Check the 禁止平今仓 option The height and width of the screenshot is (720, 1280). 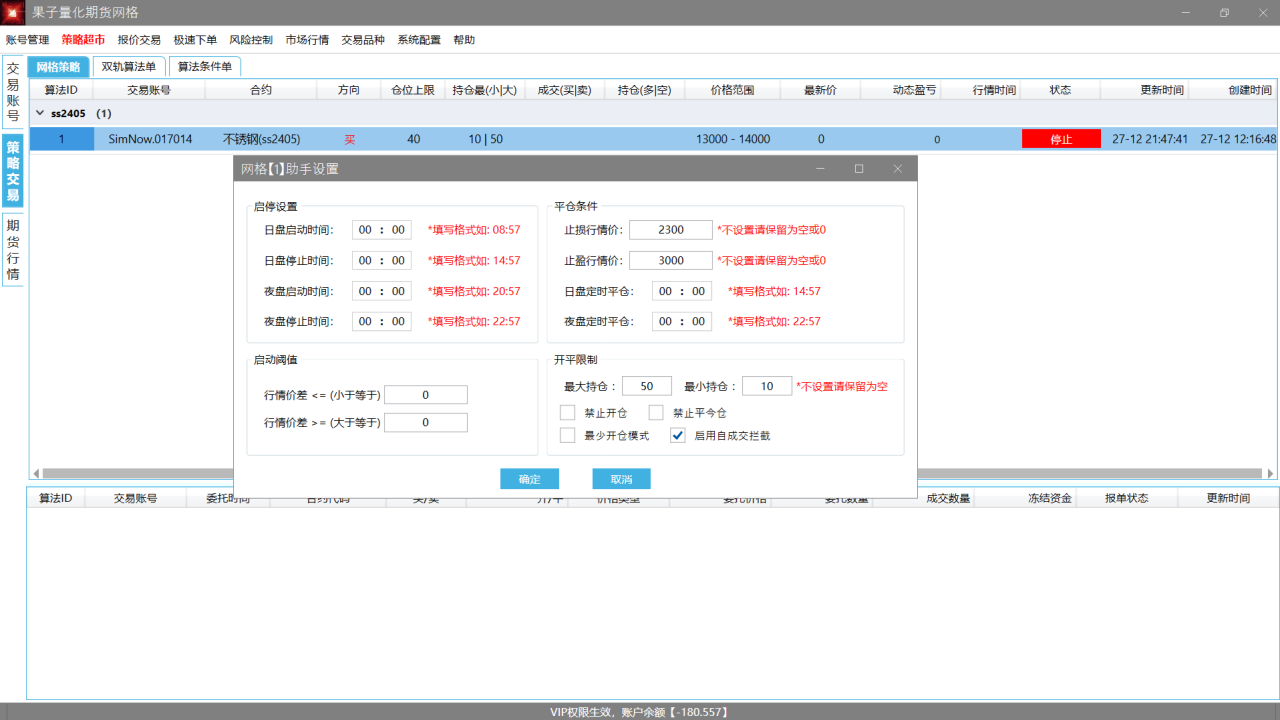[656, 411]
